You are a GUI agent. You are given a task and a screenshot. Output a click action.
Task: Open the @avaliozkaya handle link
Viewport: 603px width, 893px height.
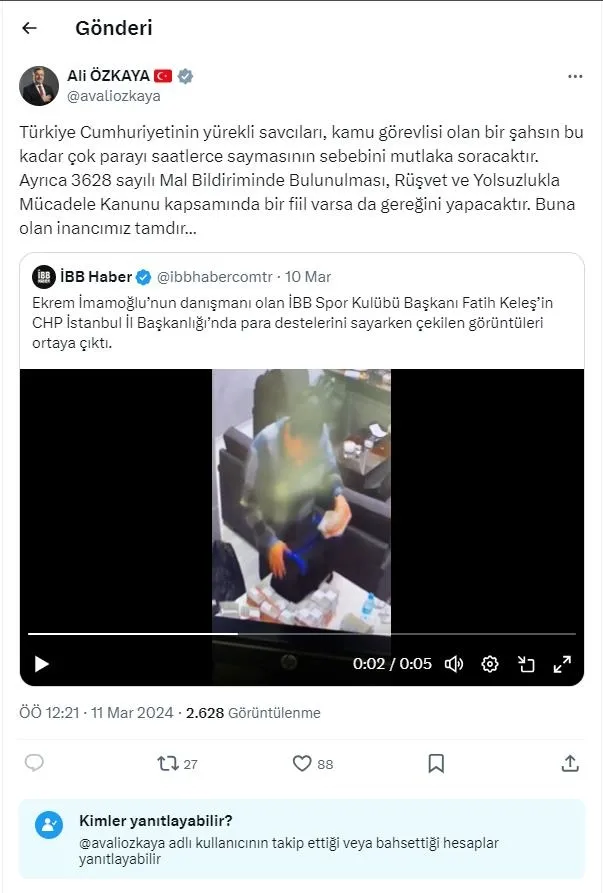coord(113,96)
